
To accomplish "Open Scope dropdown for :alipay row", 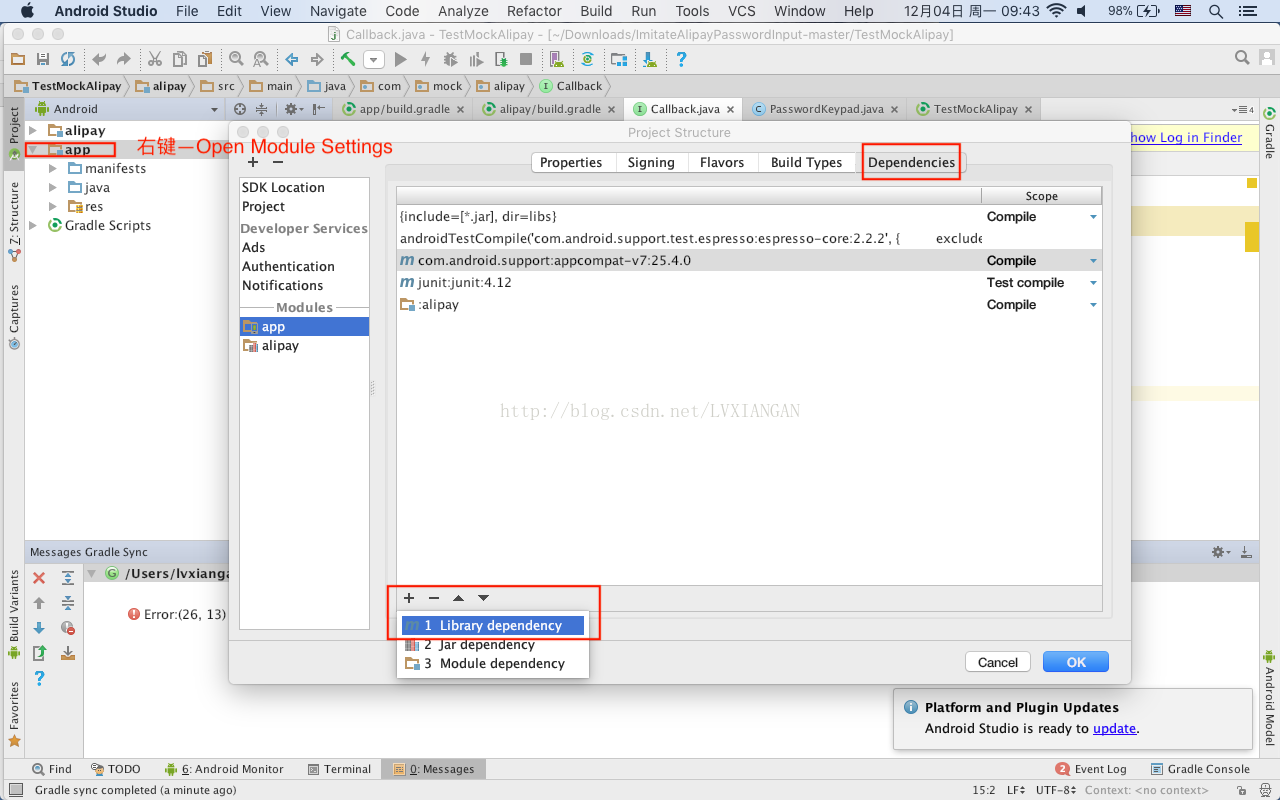I will (x=1093, y=305).
